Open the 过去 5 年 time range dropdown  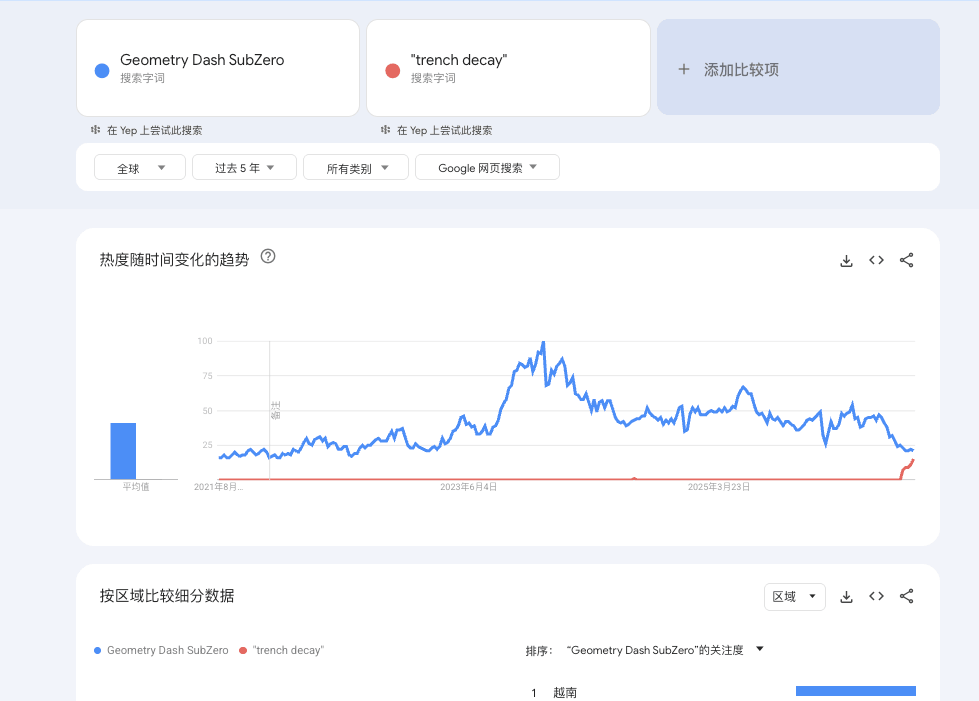click(244, 167)
